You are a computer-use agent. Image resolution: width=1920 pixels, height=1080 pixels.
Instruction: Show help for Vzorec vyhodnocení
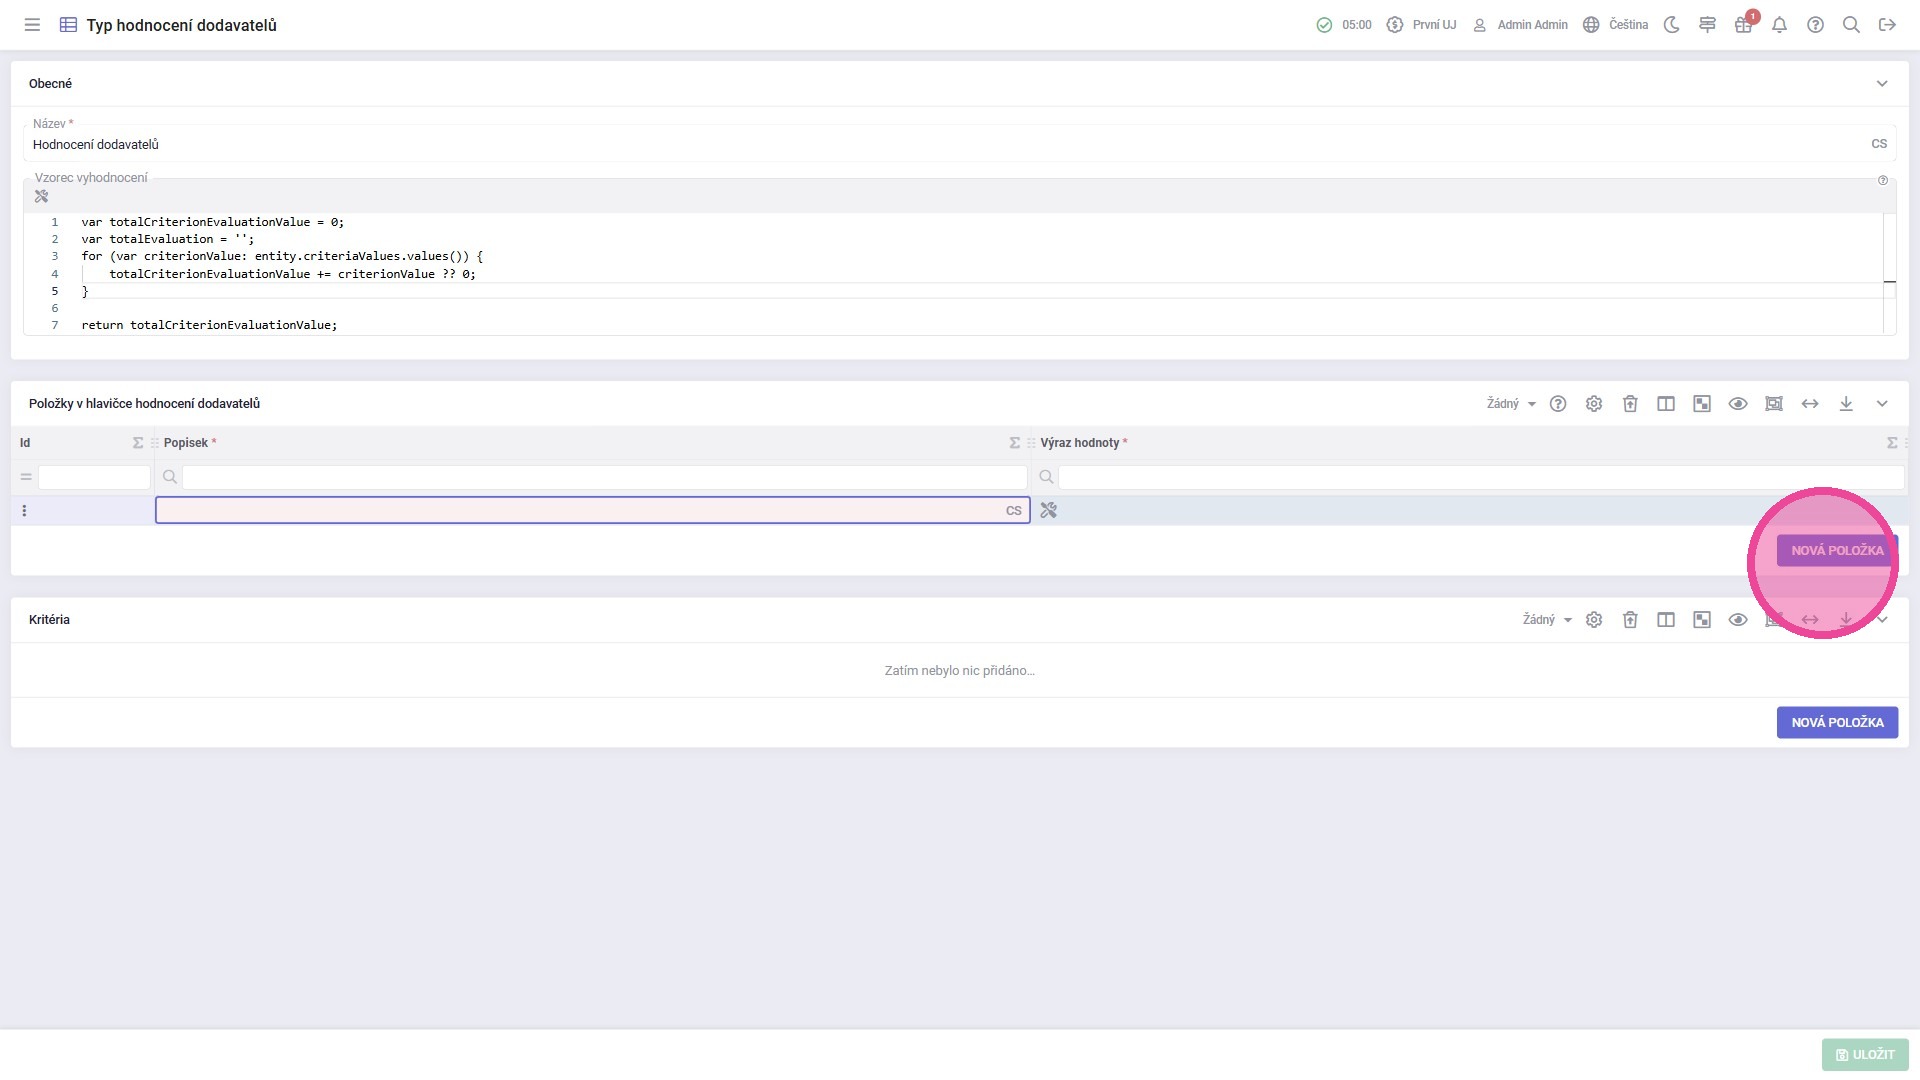pyautogui.click(x=1883, y=181)
